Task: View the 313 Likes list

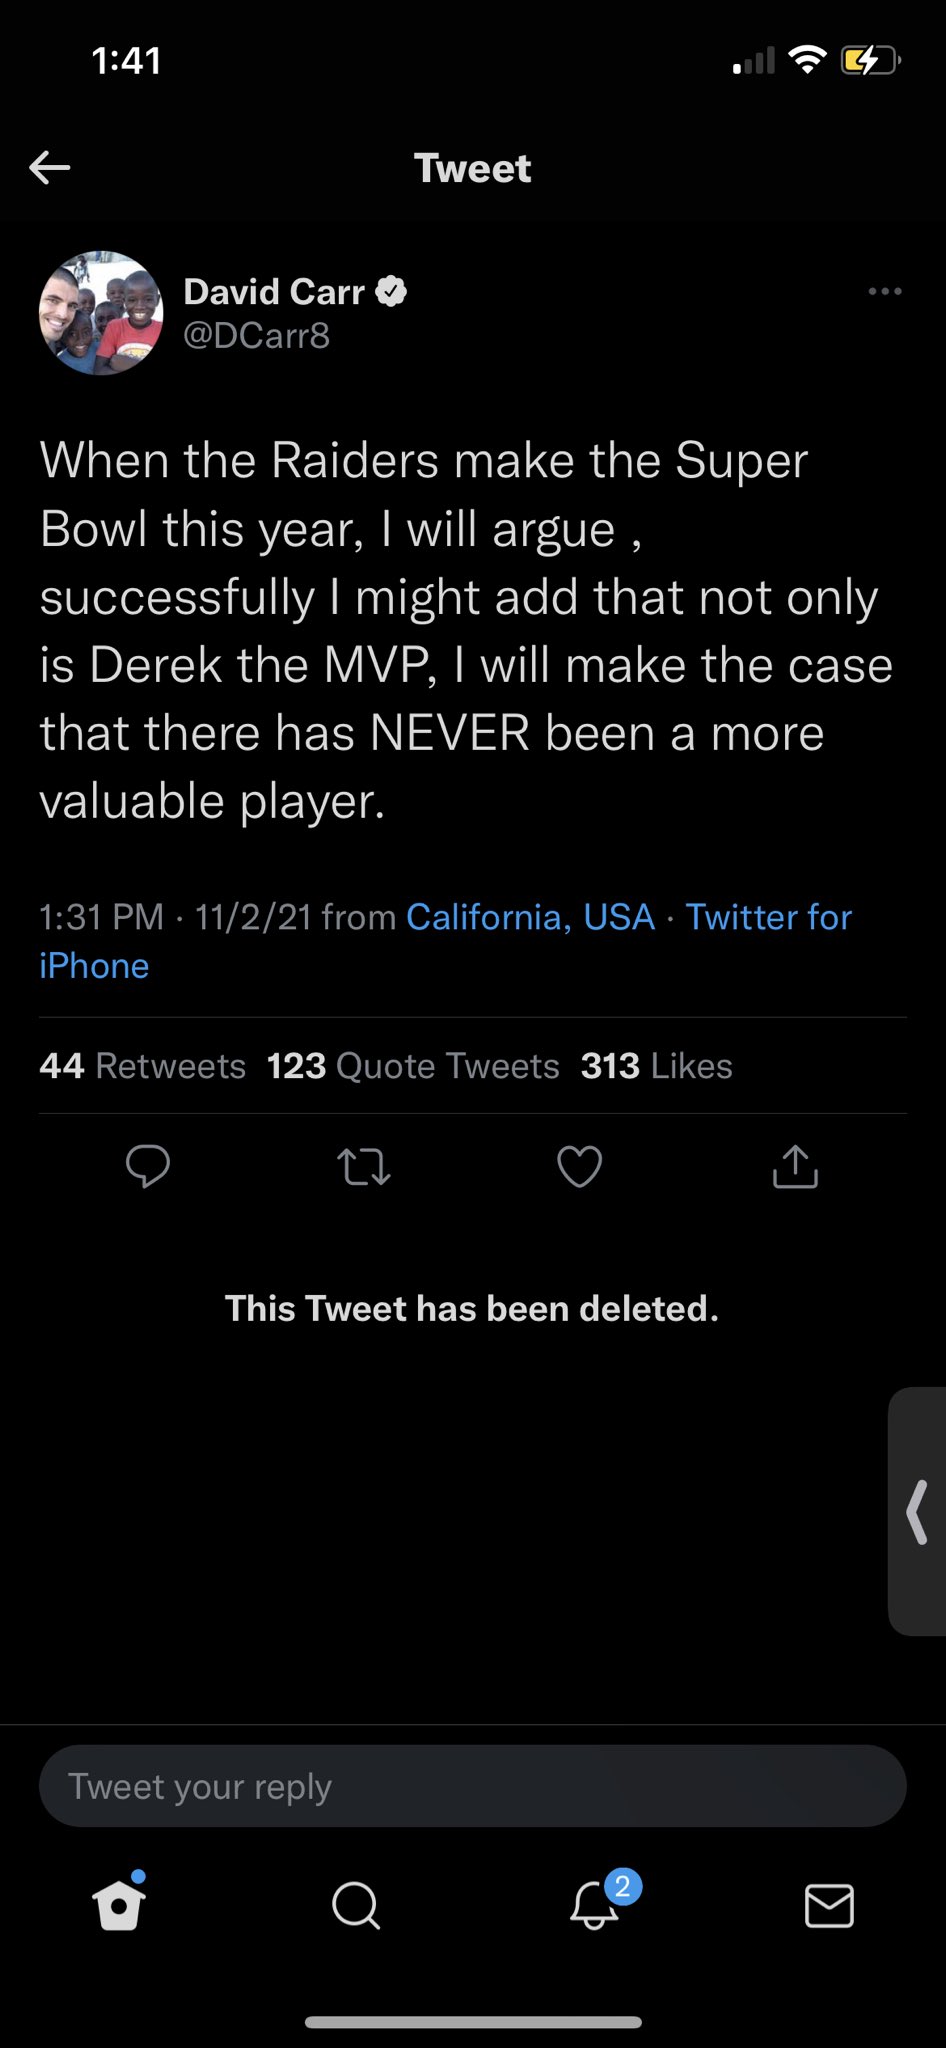Action: click(656, 1066)
